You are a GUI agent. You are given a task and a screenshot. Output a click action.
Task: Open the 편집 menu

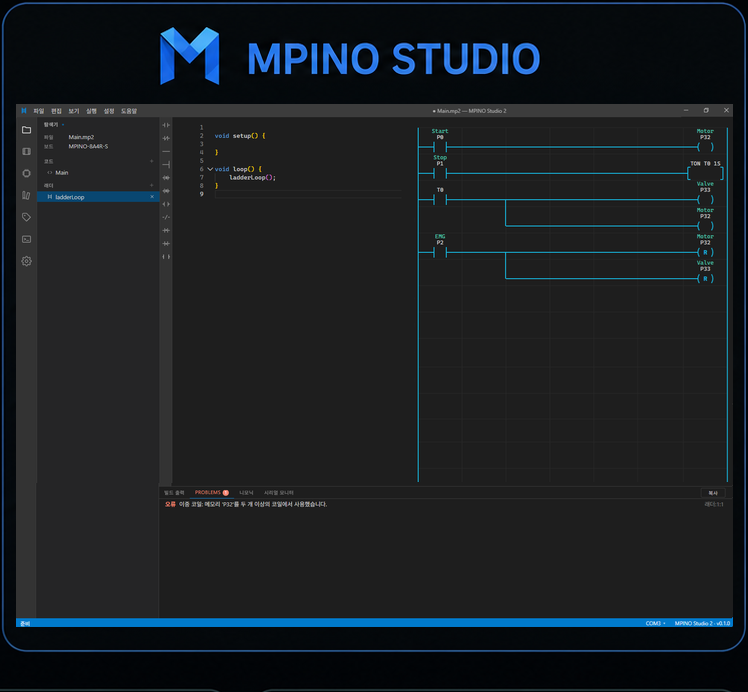(56, 111)
